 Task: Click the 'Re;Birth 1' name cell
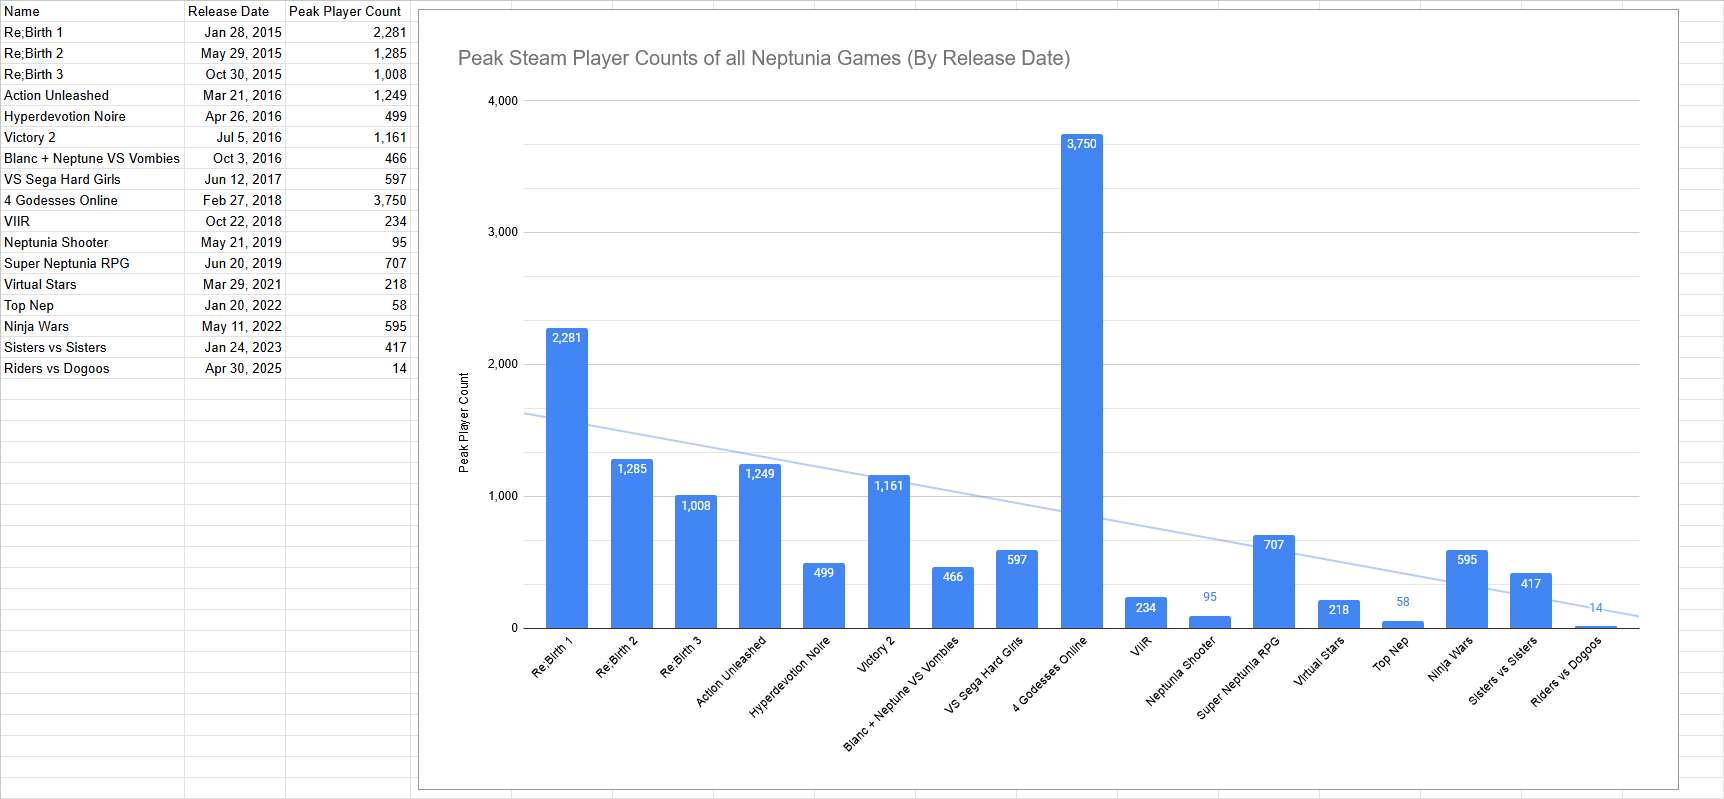(92, 32)
